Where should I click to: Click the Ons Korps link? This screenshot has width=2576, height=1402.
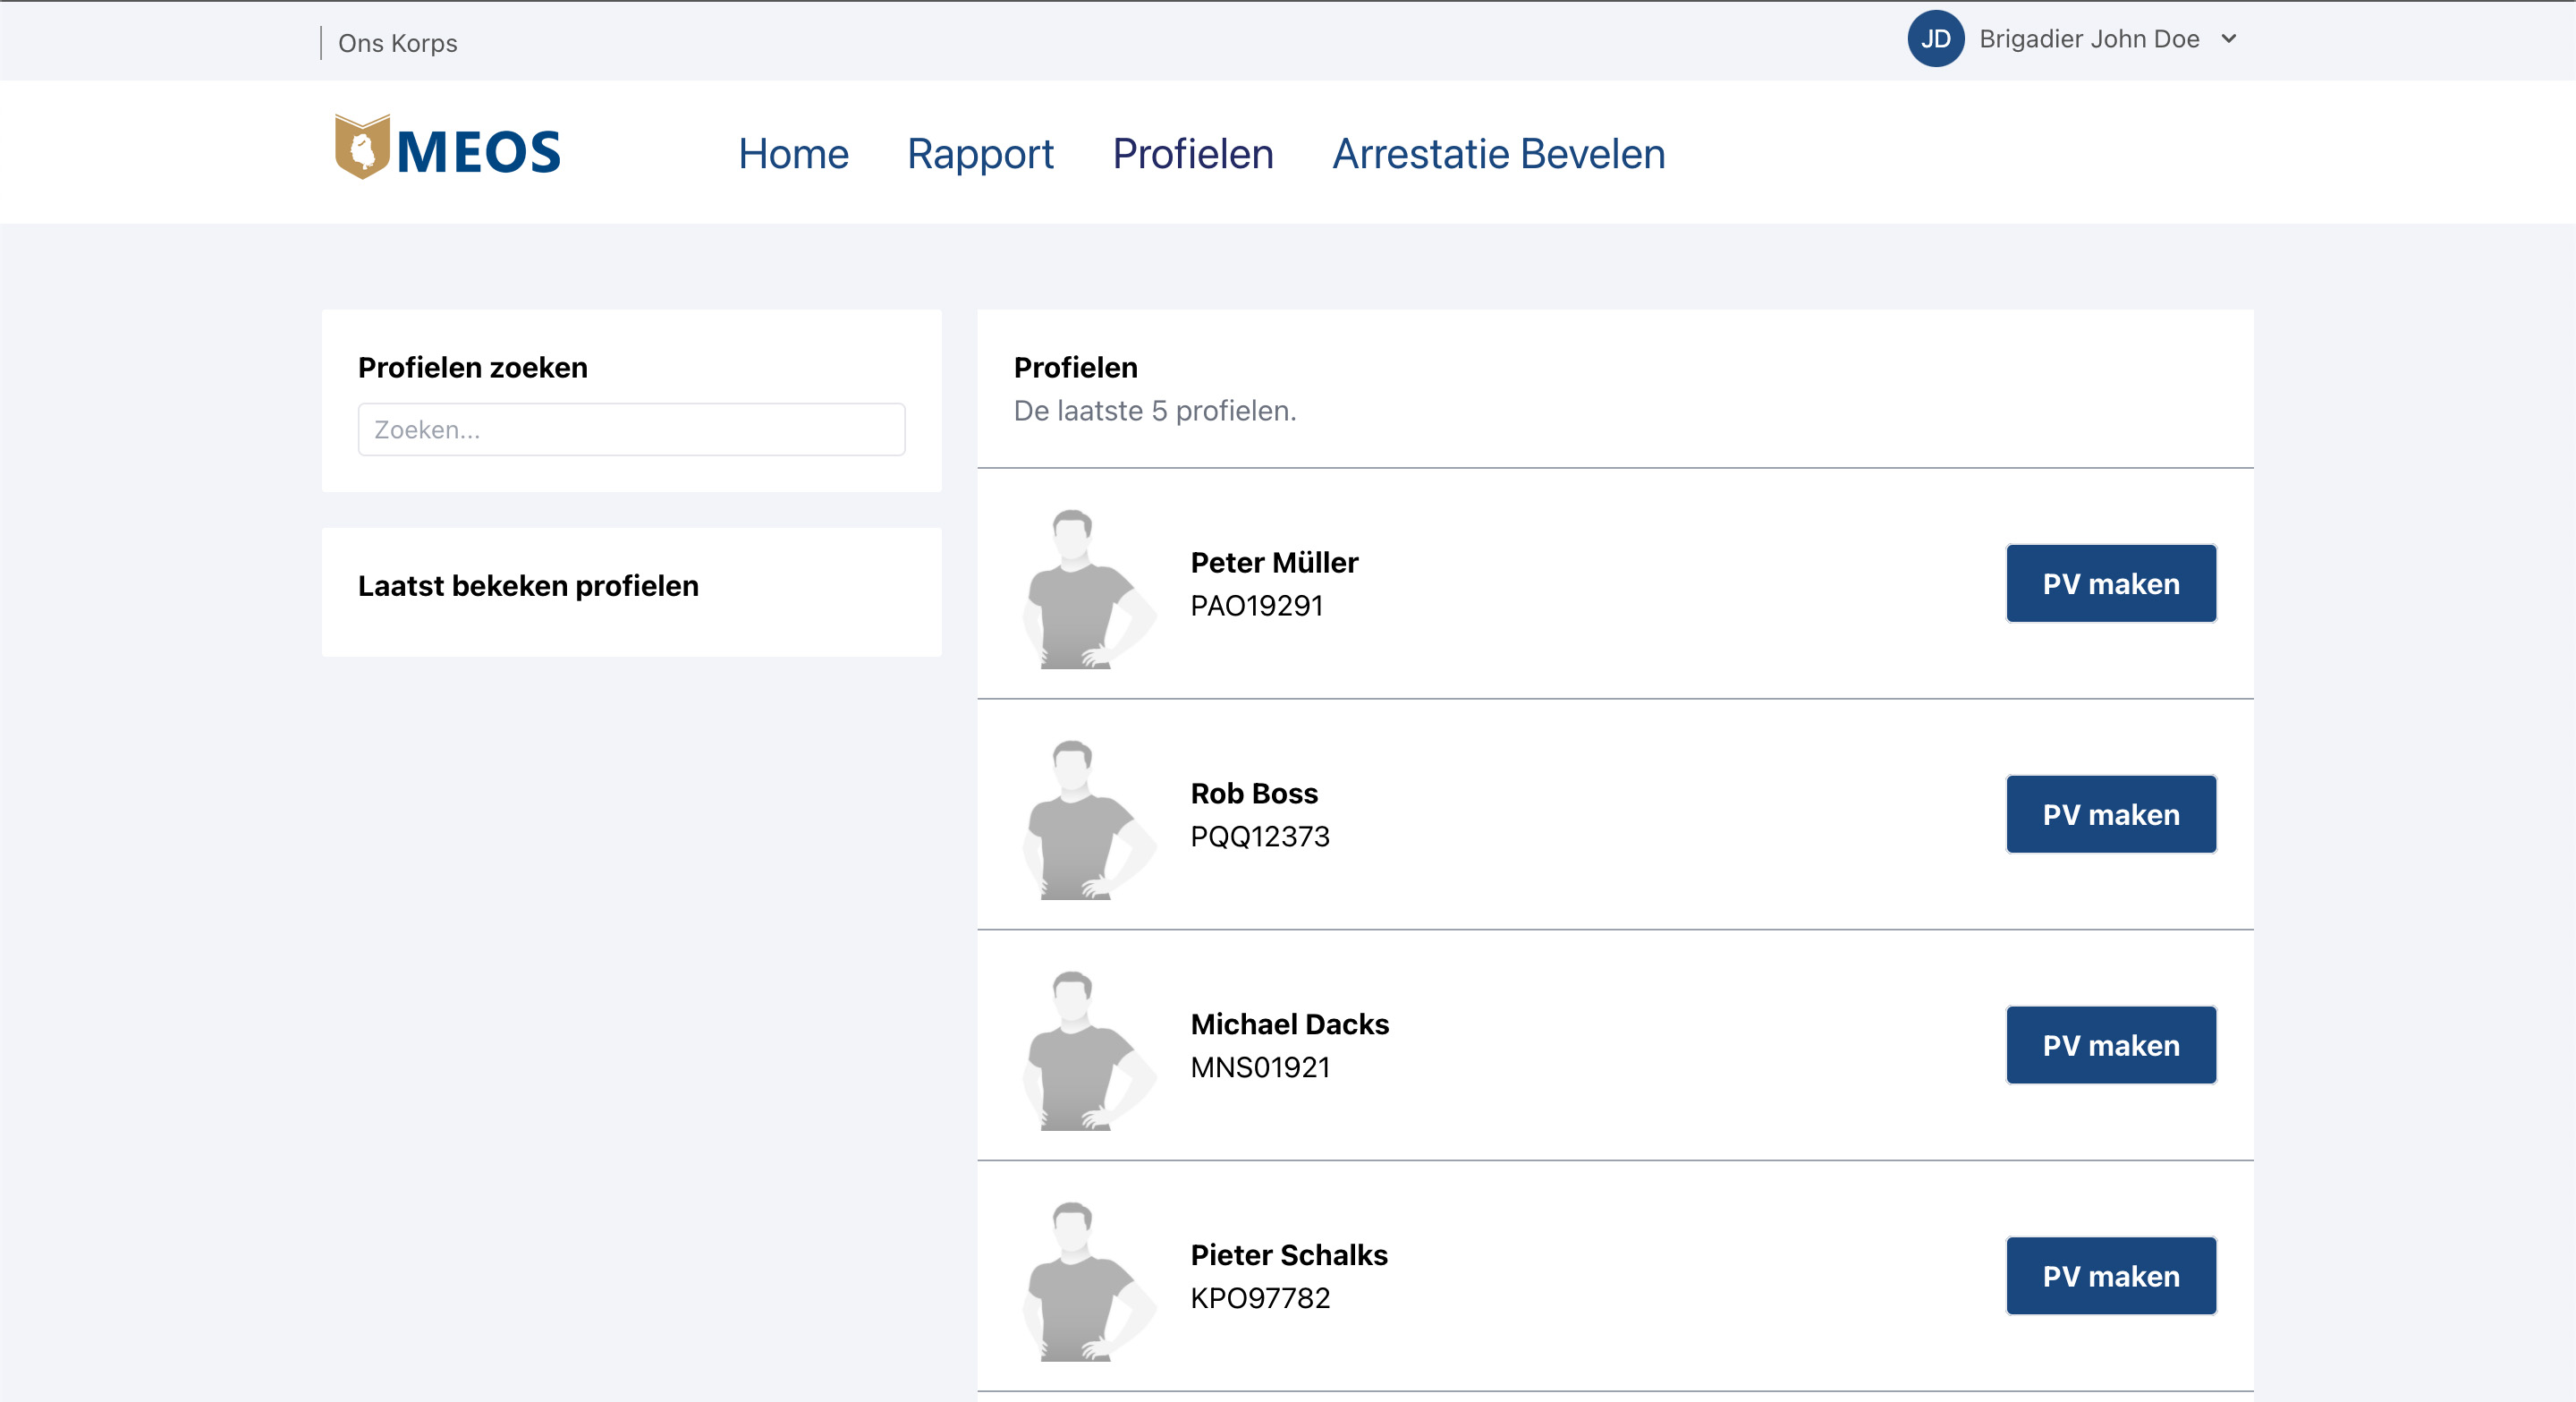click(x=397, y=43)
